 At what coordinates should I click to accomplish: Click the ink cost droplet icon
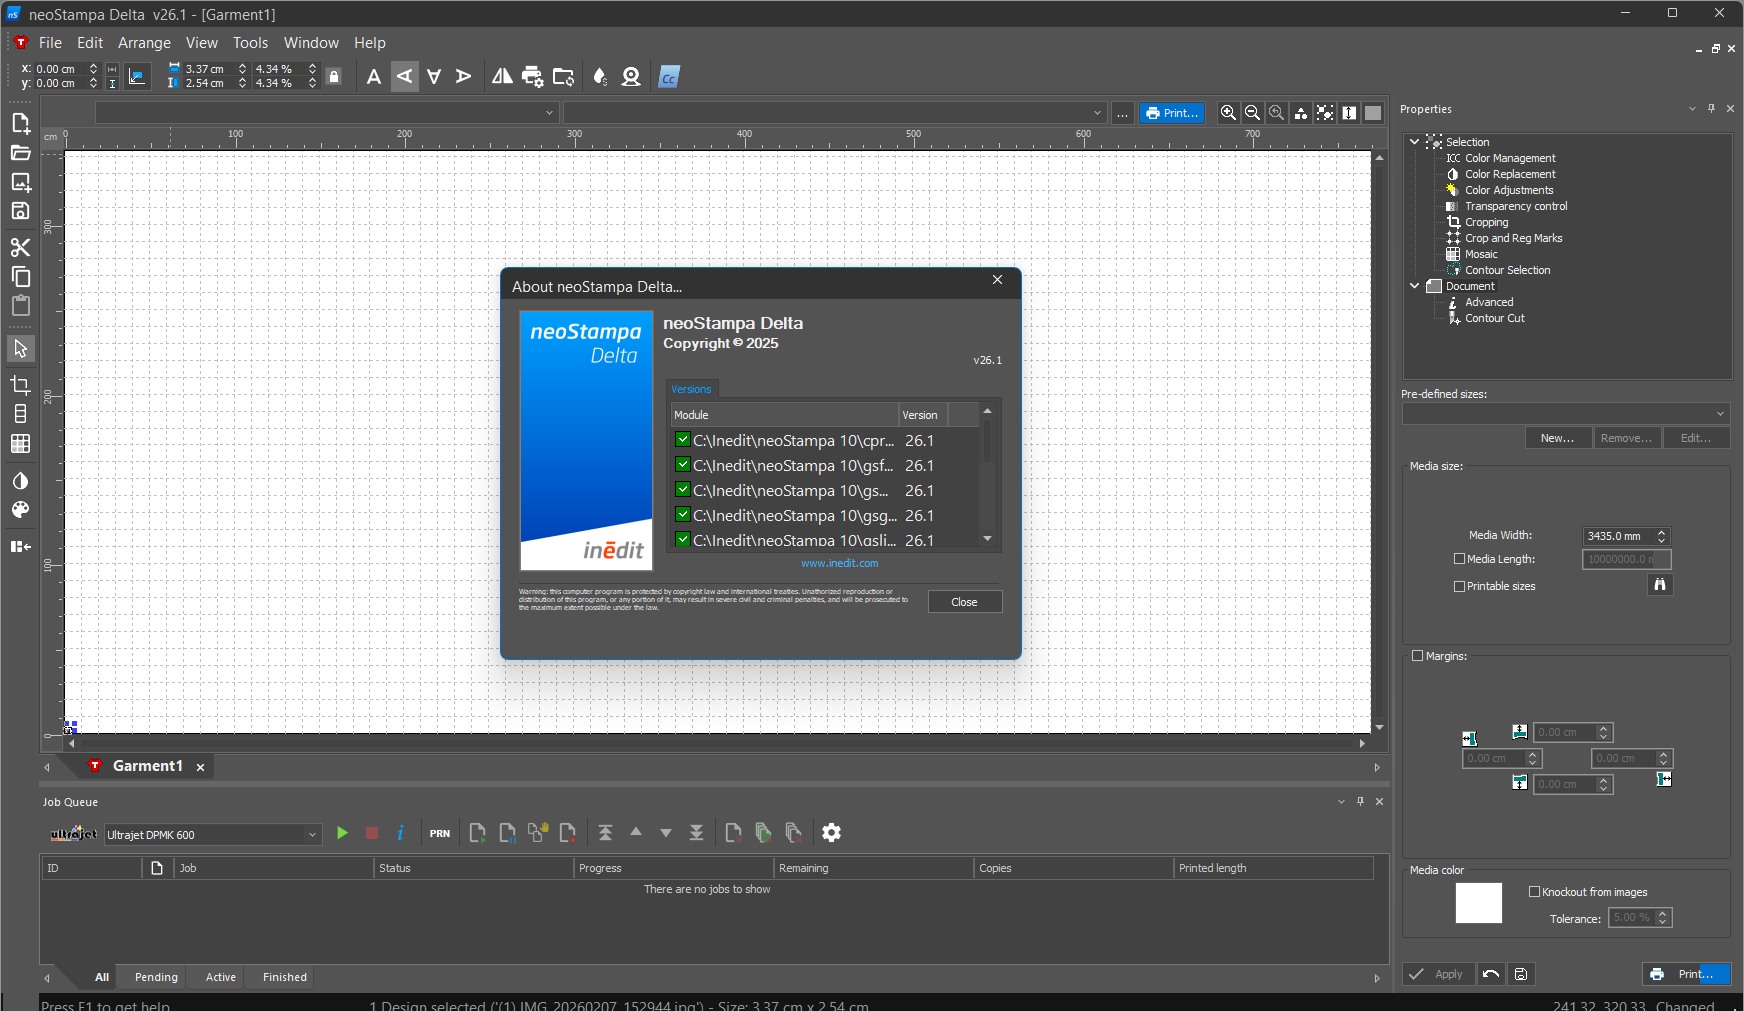[x=600, y=77]
